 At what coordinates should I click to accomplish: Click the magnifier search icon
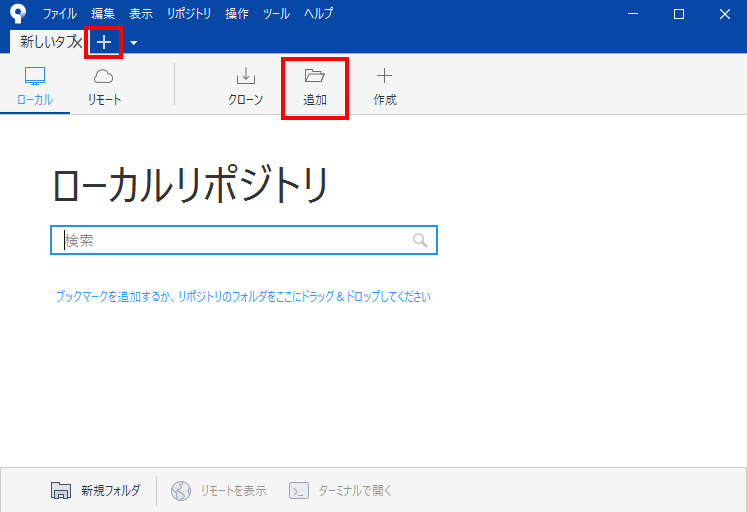420,240
